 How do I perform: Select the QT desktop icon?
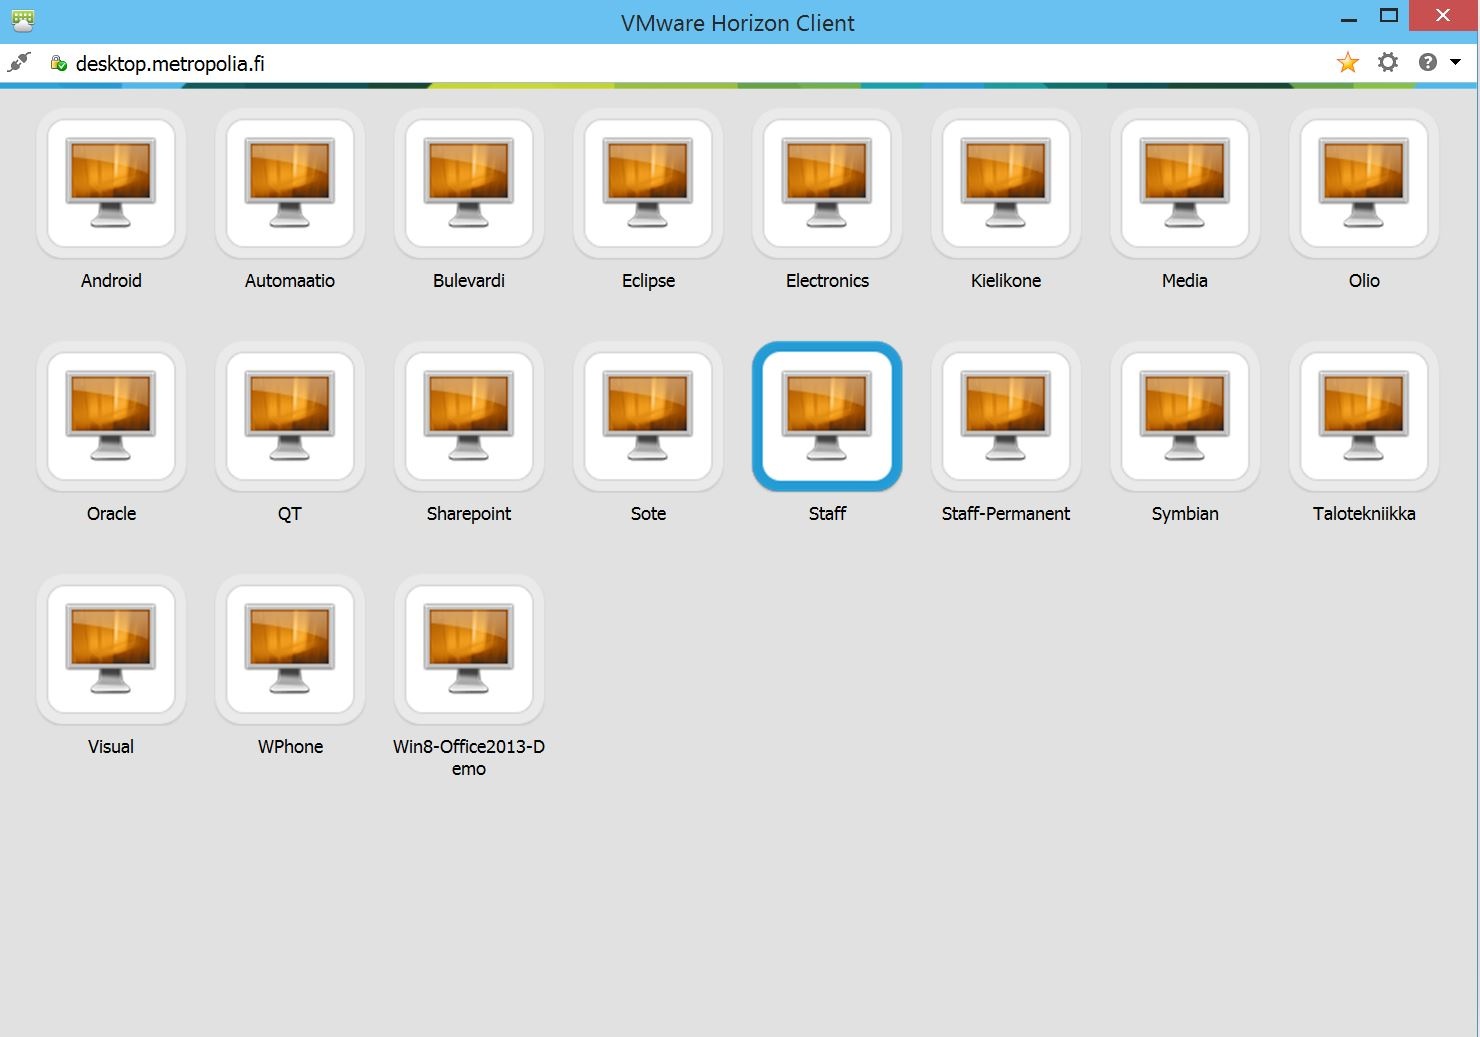pyautogui.click(x=290, y=417)
